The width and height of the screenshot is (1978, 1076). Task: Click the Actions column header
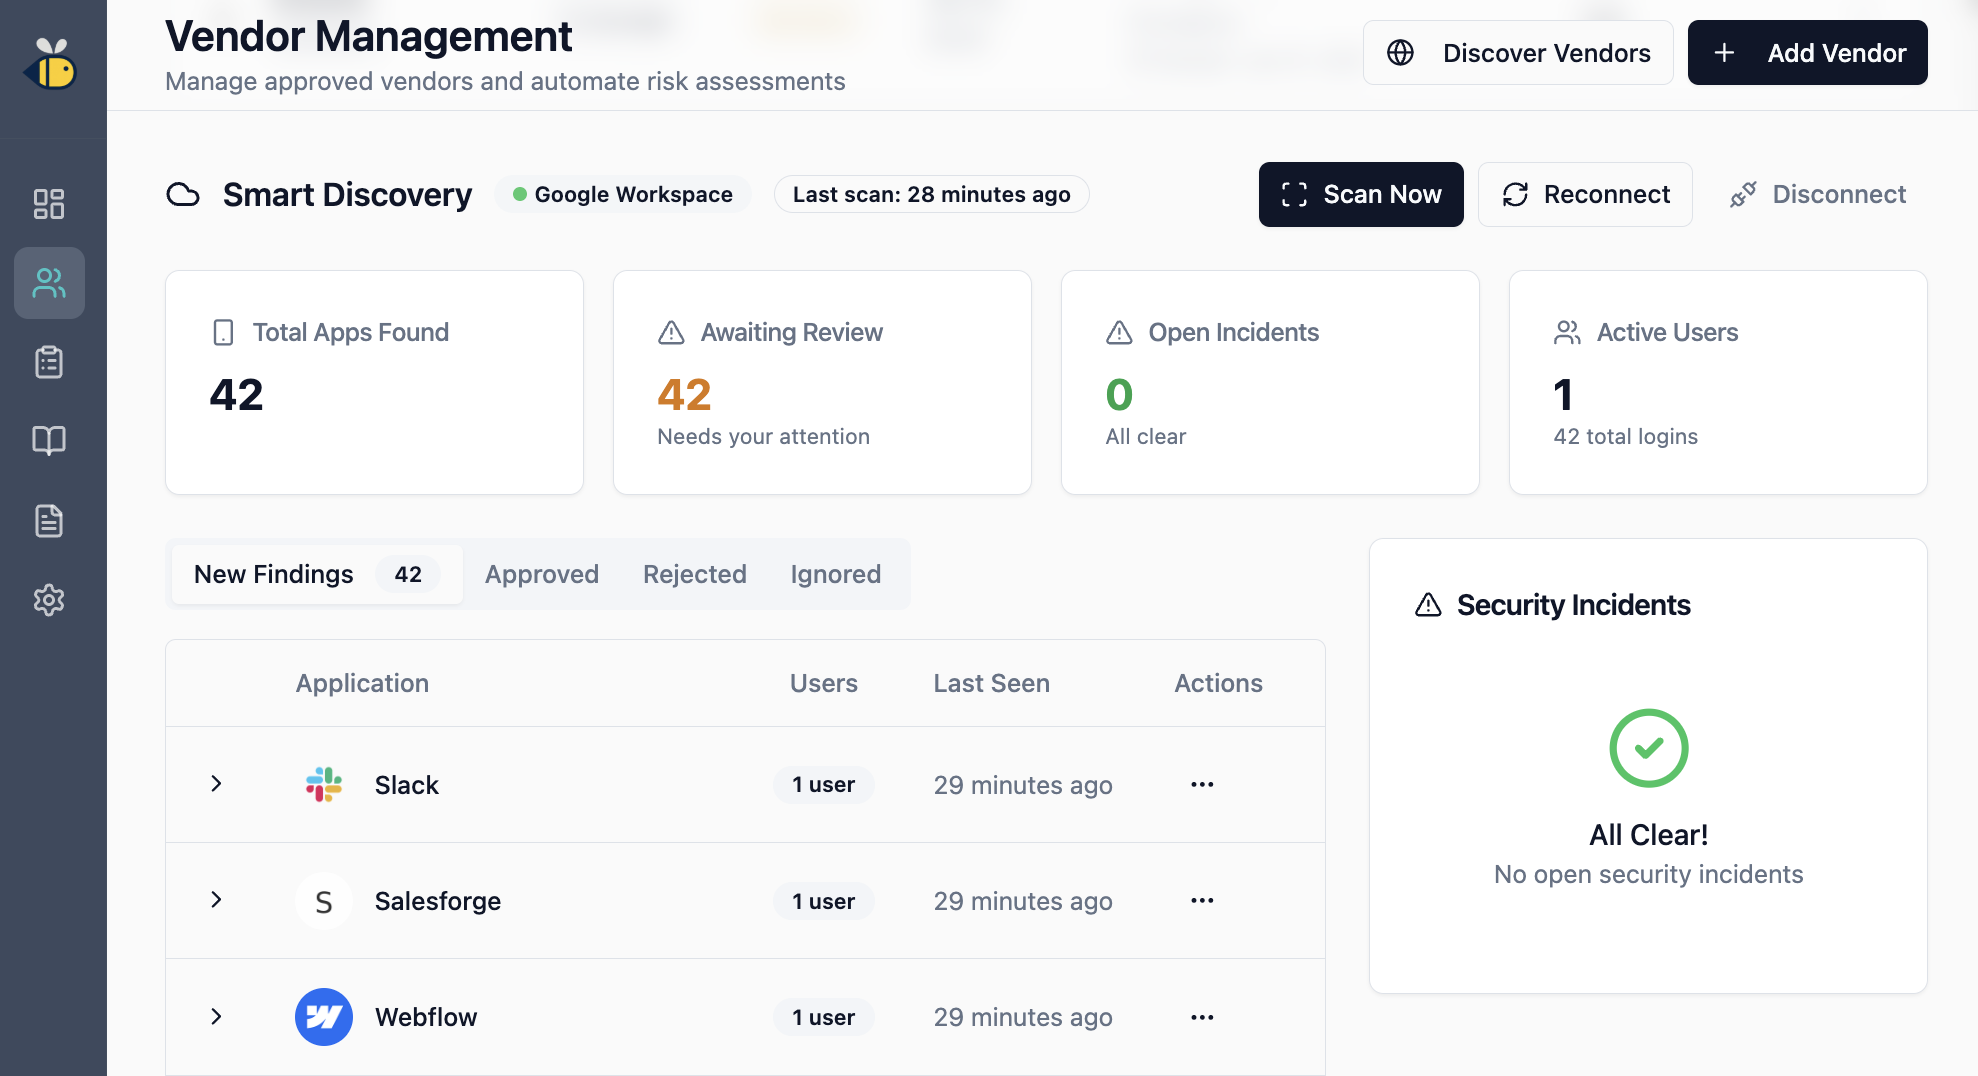click(x=1218, y=683)
